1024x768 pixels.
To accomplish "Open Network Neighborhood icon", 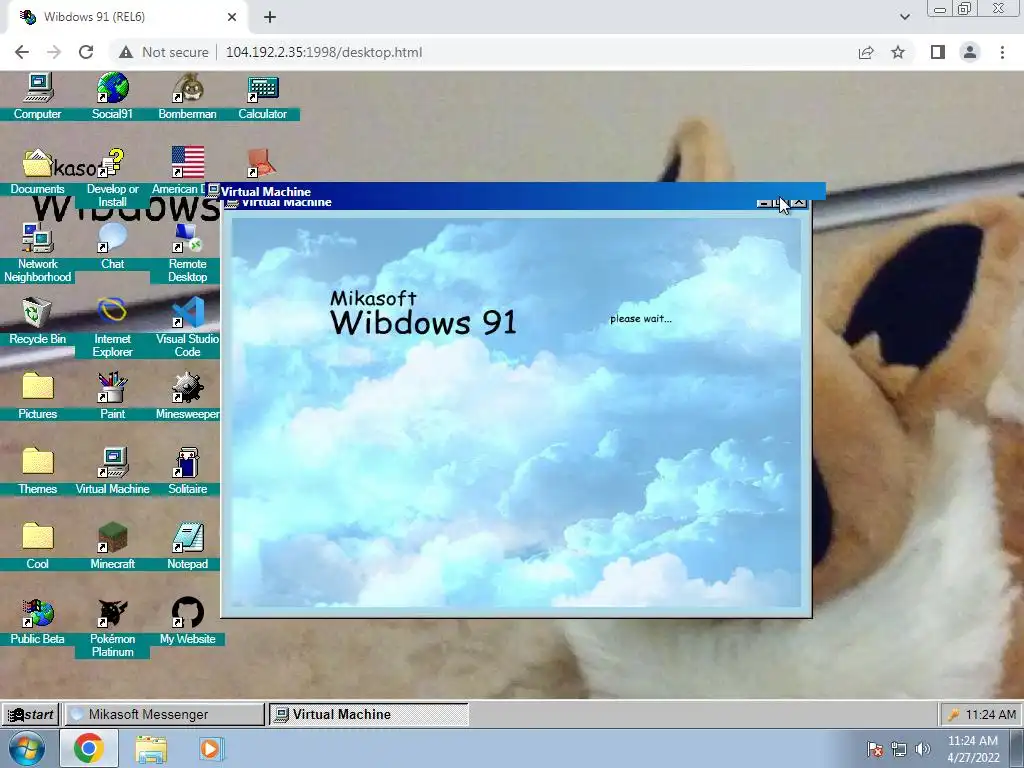I will pyautogui.click(x=37, y=252).
